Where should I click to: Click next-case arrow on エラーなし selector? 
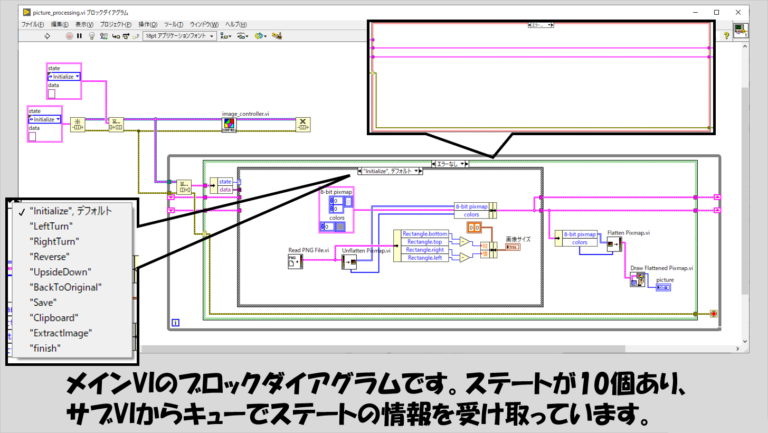point(467,164)
